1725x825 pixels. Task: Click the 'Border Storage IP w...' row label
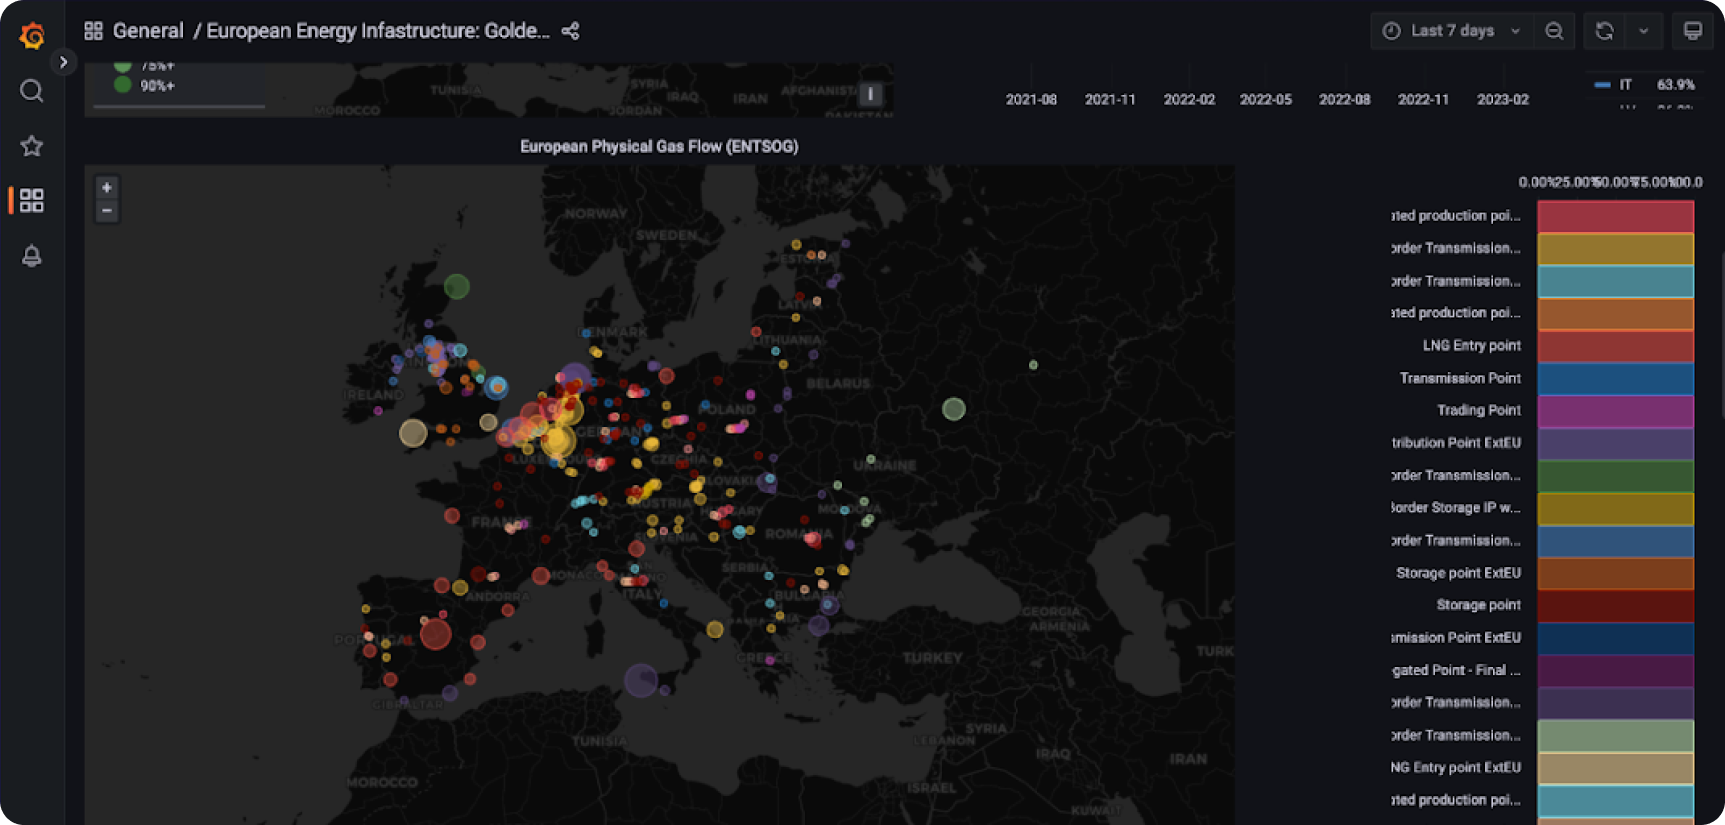(1456, 508)
